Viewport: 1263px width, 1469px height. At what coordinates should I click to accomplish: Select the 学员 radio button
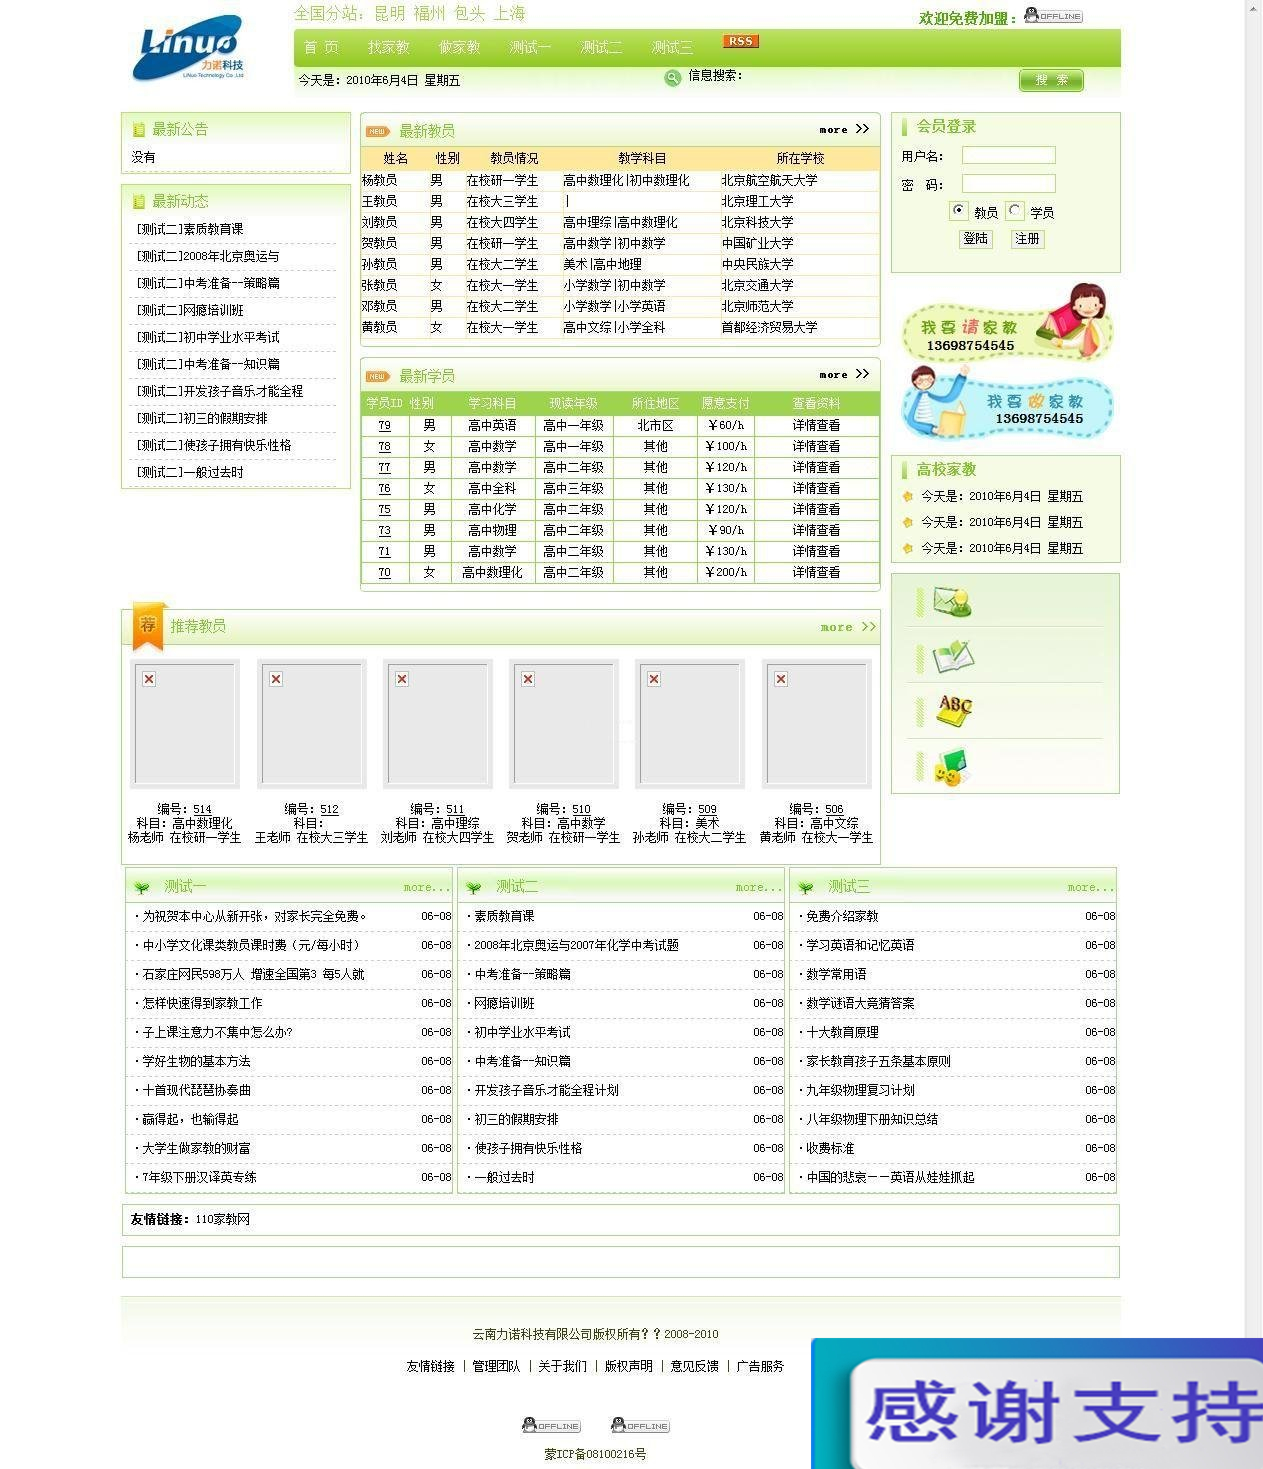1015,211
